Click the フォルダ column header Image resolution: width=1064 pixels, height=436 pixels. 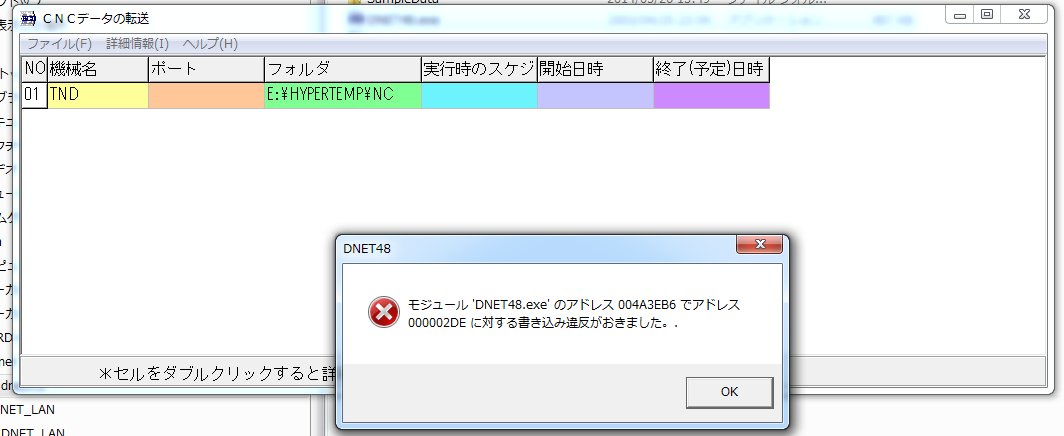pyautogui.click(x=343, y=69)
